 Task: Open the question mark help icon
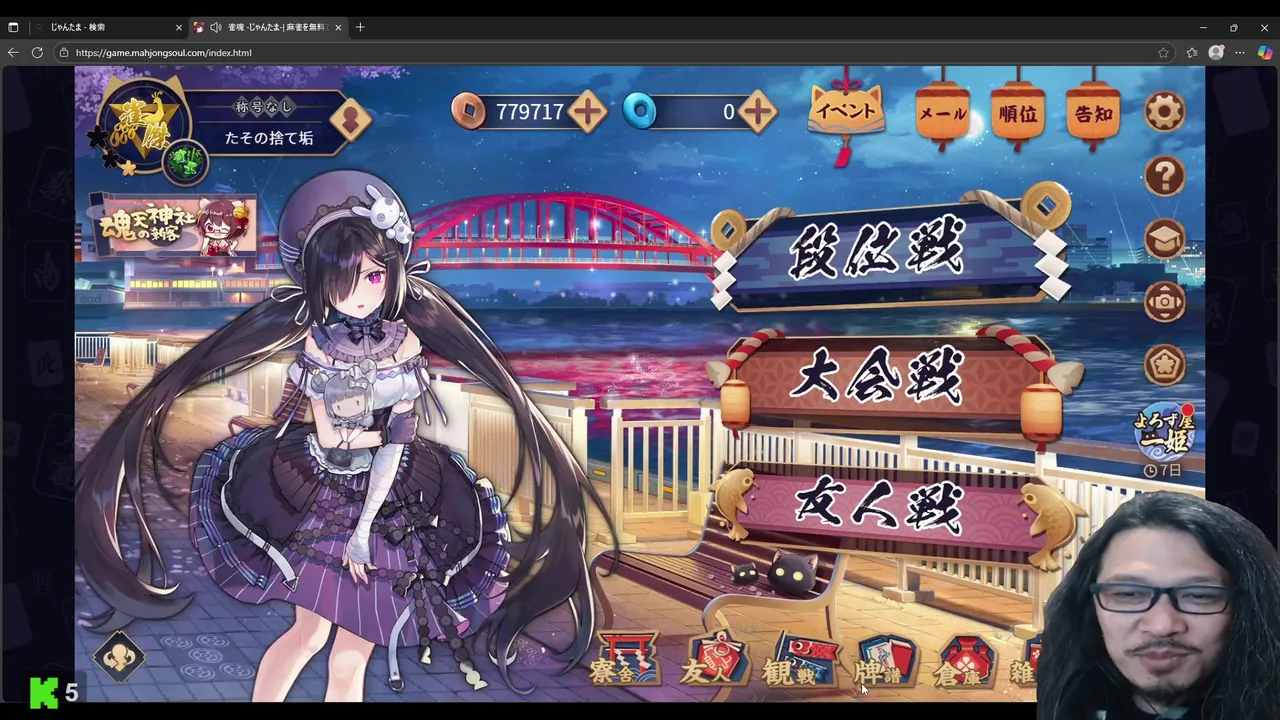pyautogui.click(x=1164, y=176)
